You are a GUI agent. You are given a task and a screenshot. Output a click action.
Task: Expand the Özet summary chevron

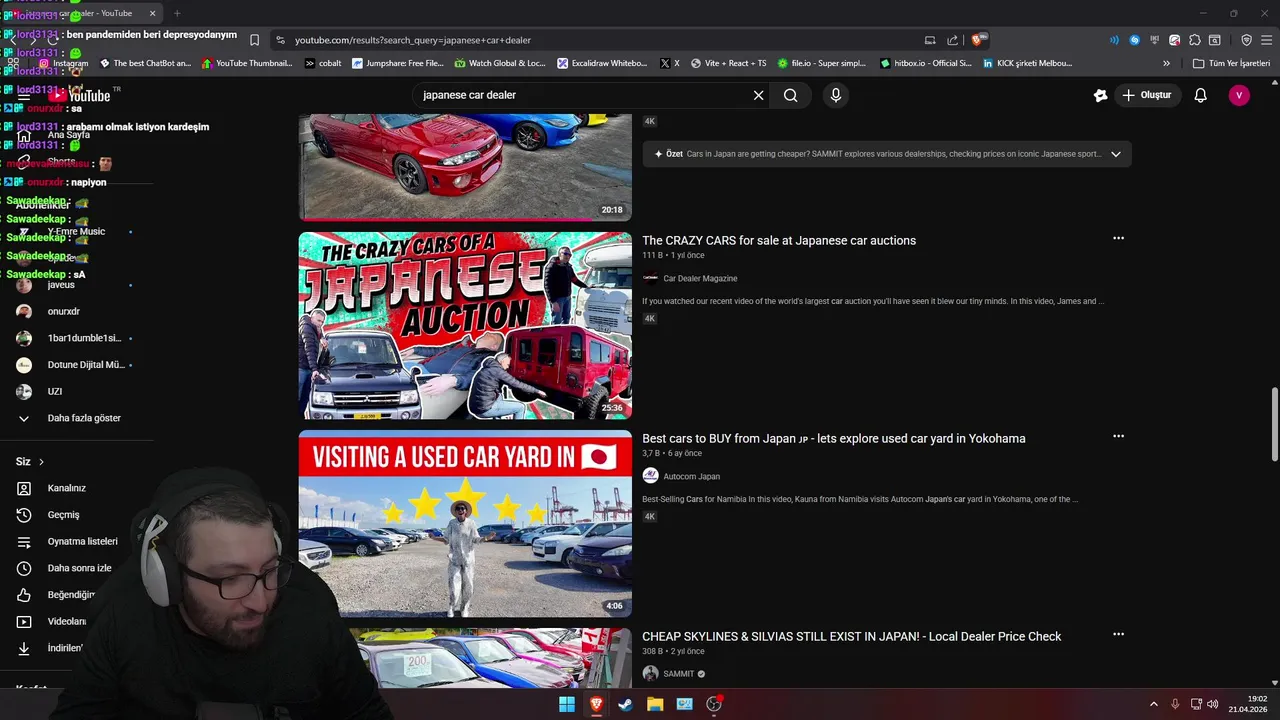1116,154
